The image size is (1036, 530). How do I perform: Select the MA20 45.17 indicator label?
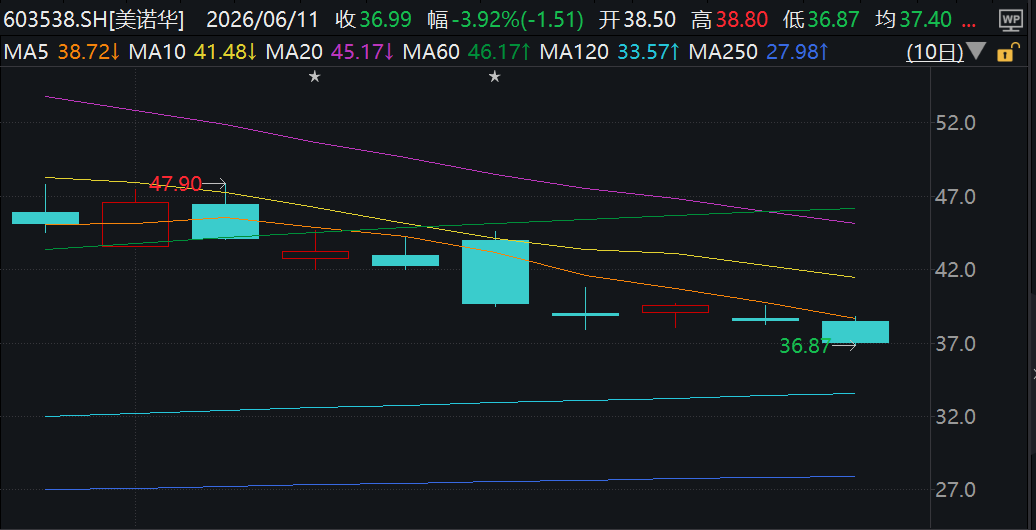(x=330, y=52)
